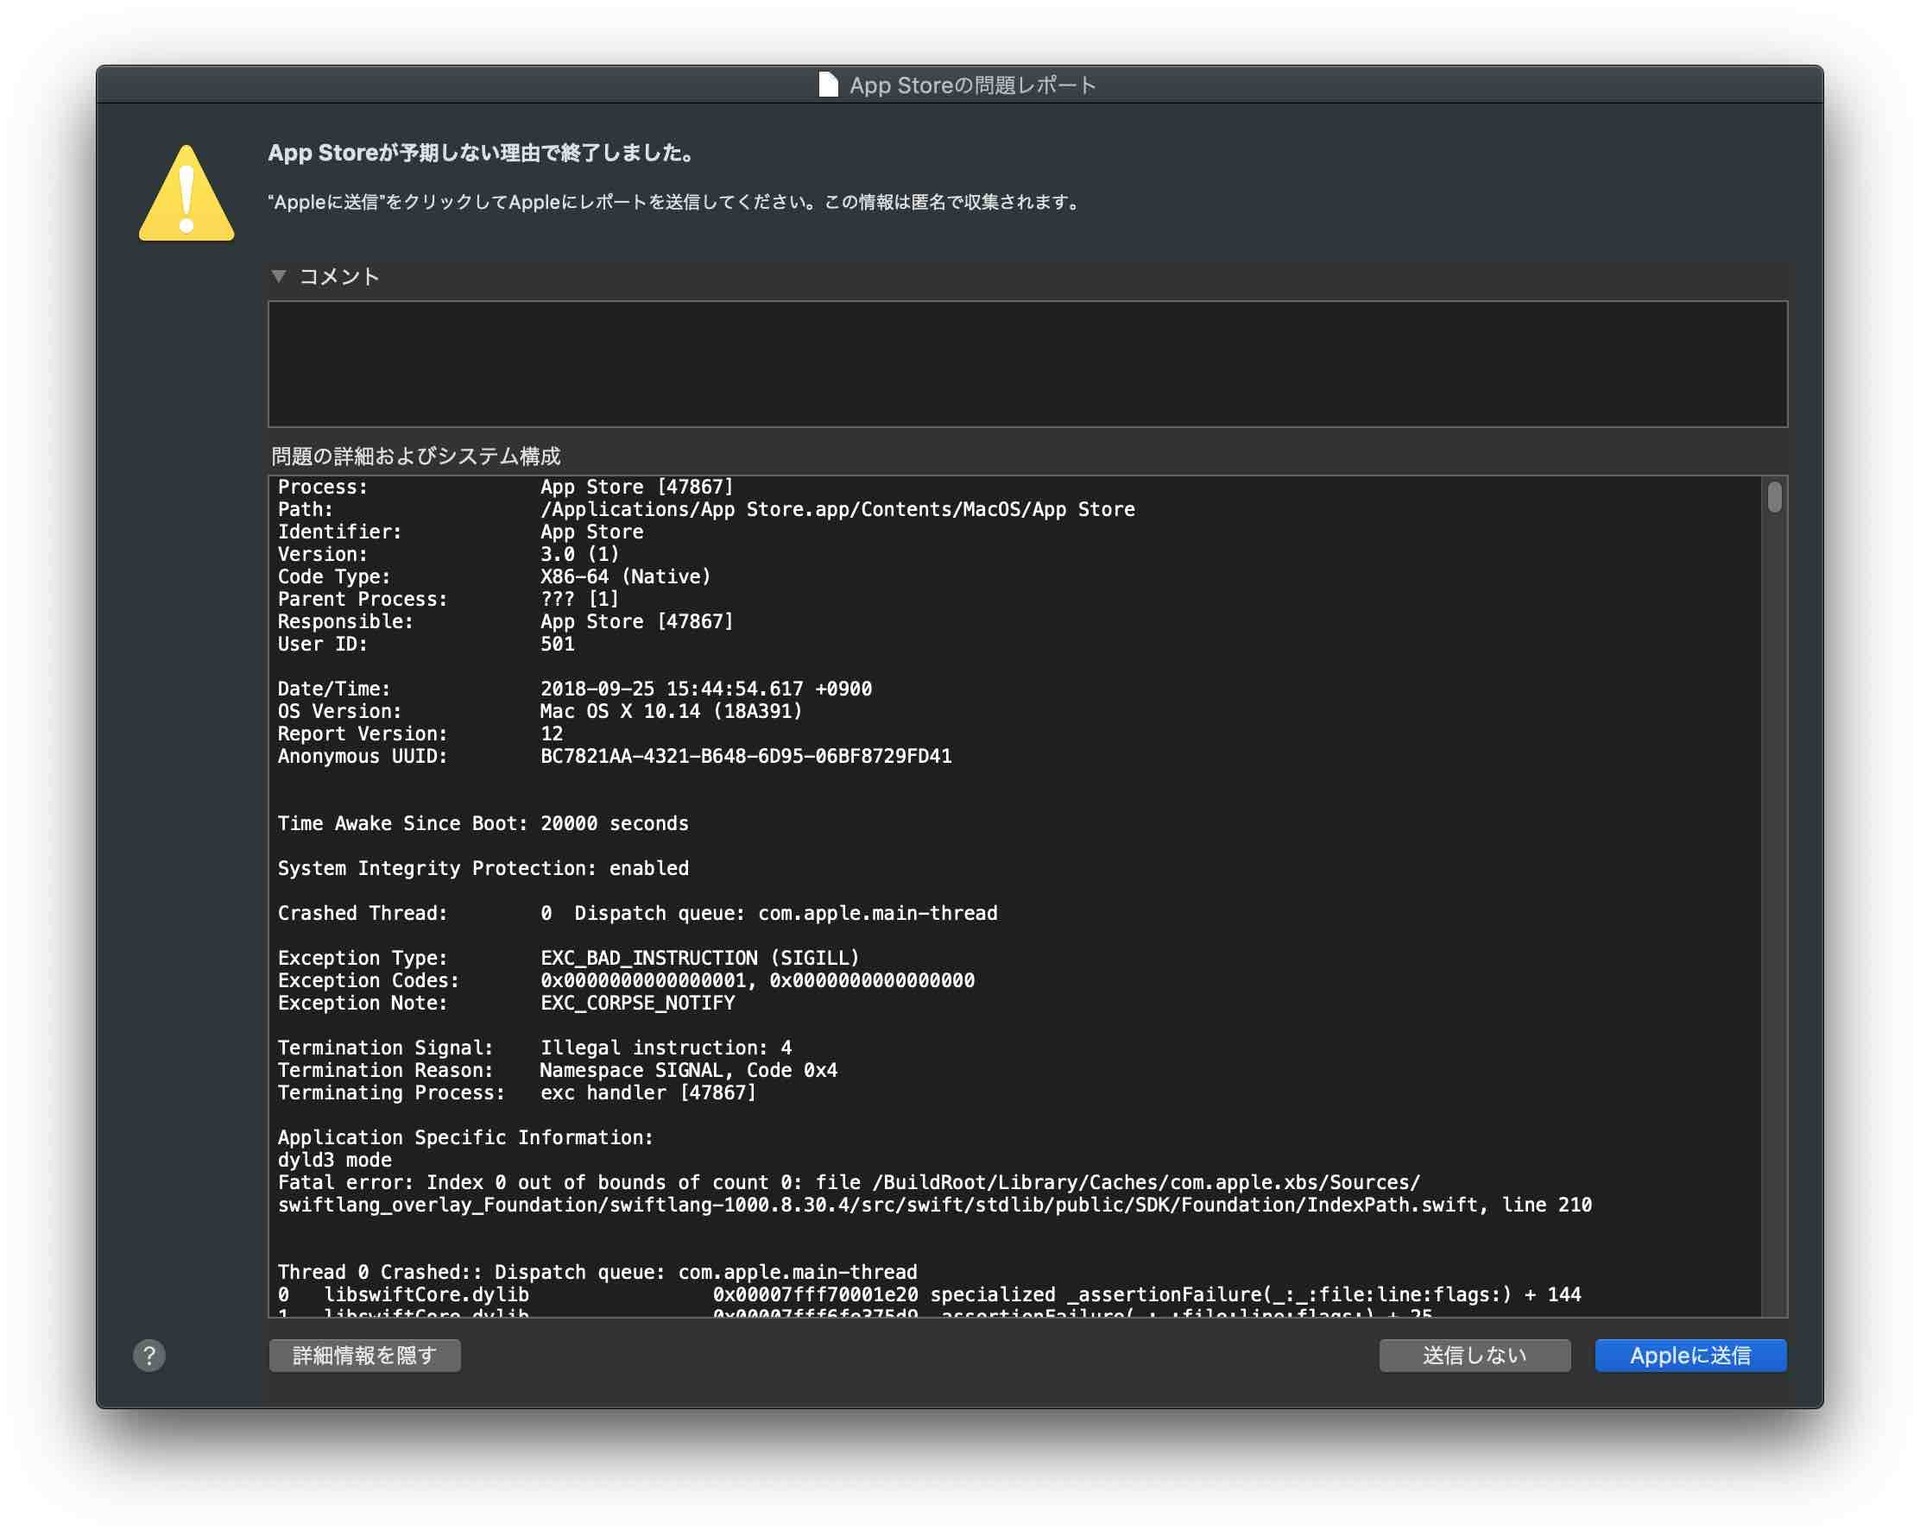Click the App Storeの問題レポート window title
The image size is (1920, 1536).
point(972,85)
